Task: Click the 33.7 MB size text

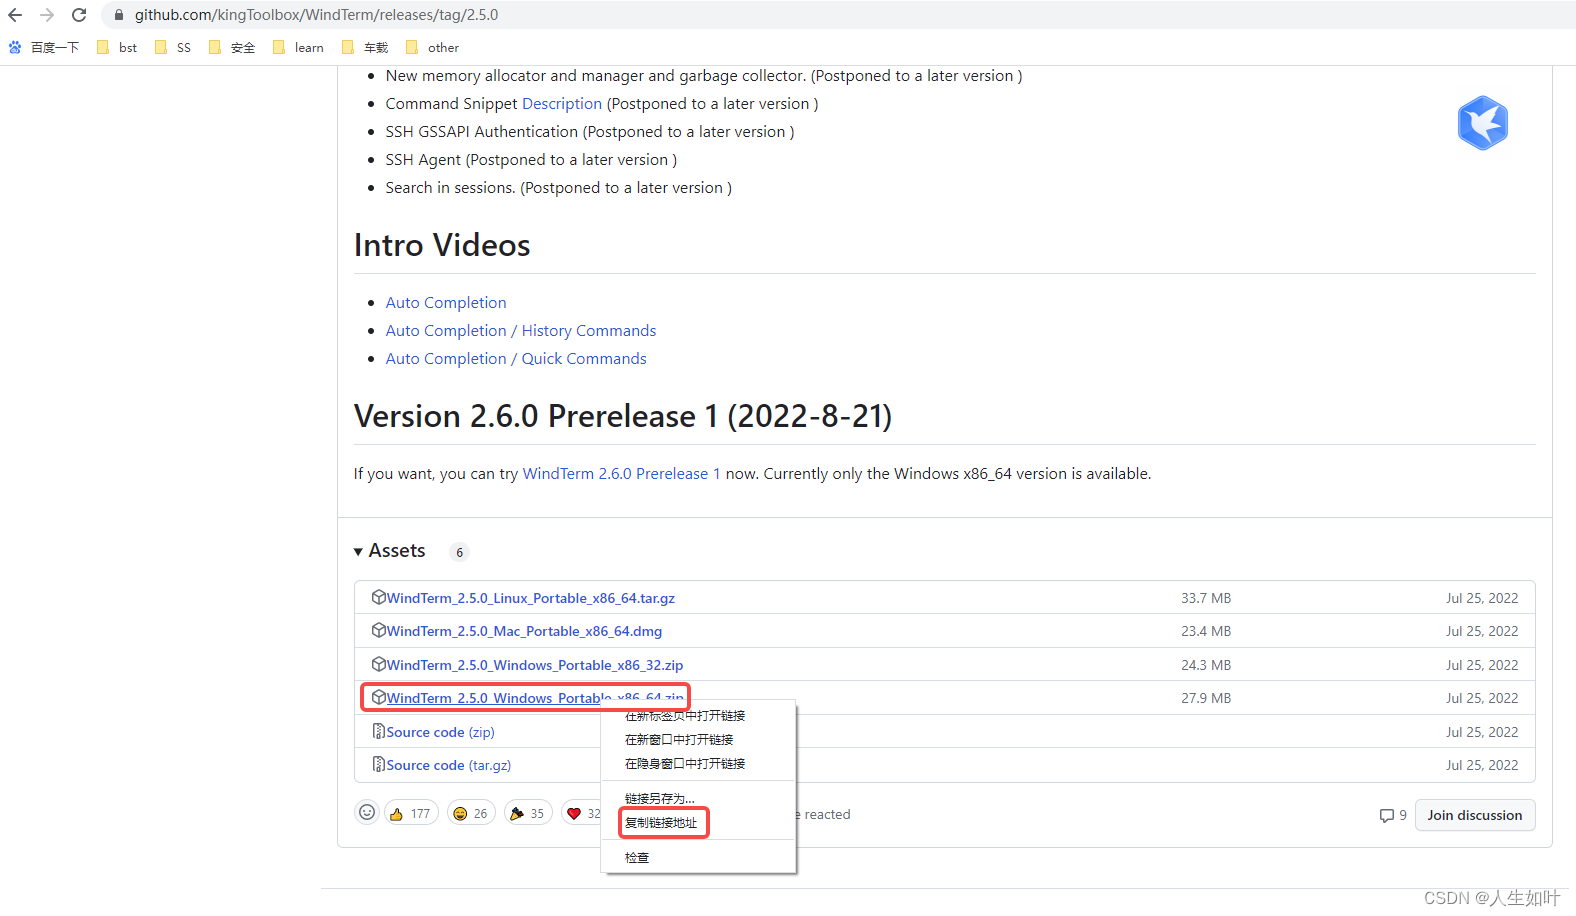Action: point(1206,598)
